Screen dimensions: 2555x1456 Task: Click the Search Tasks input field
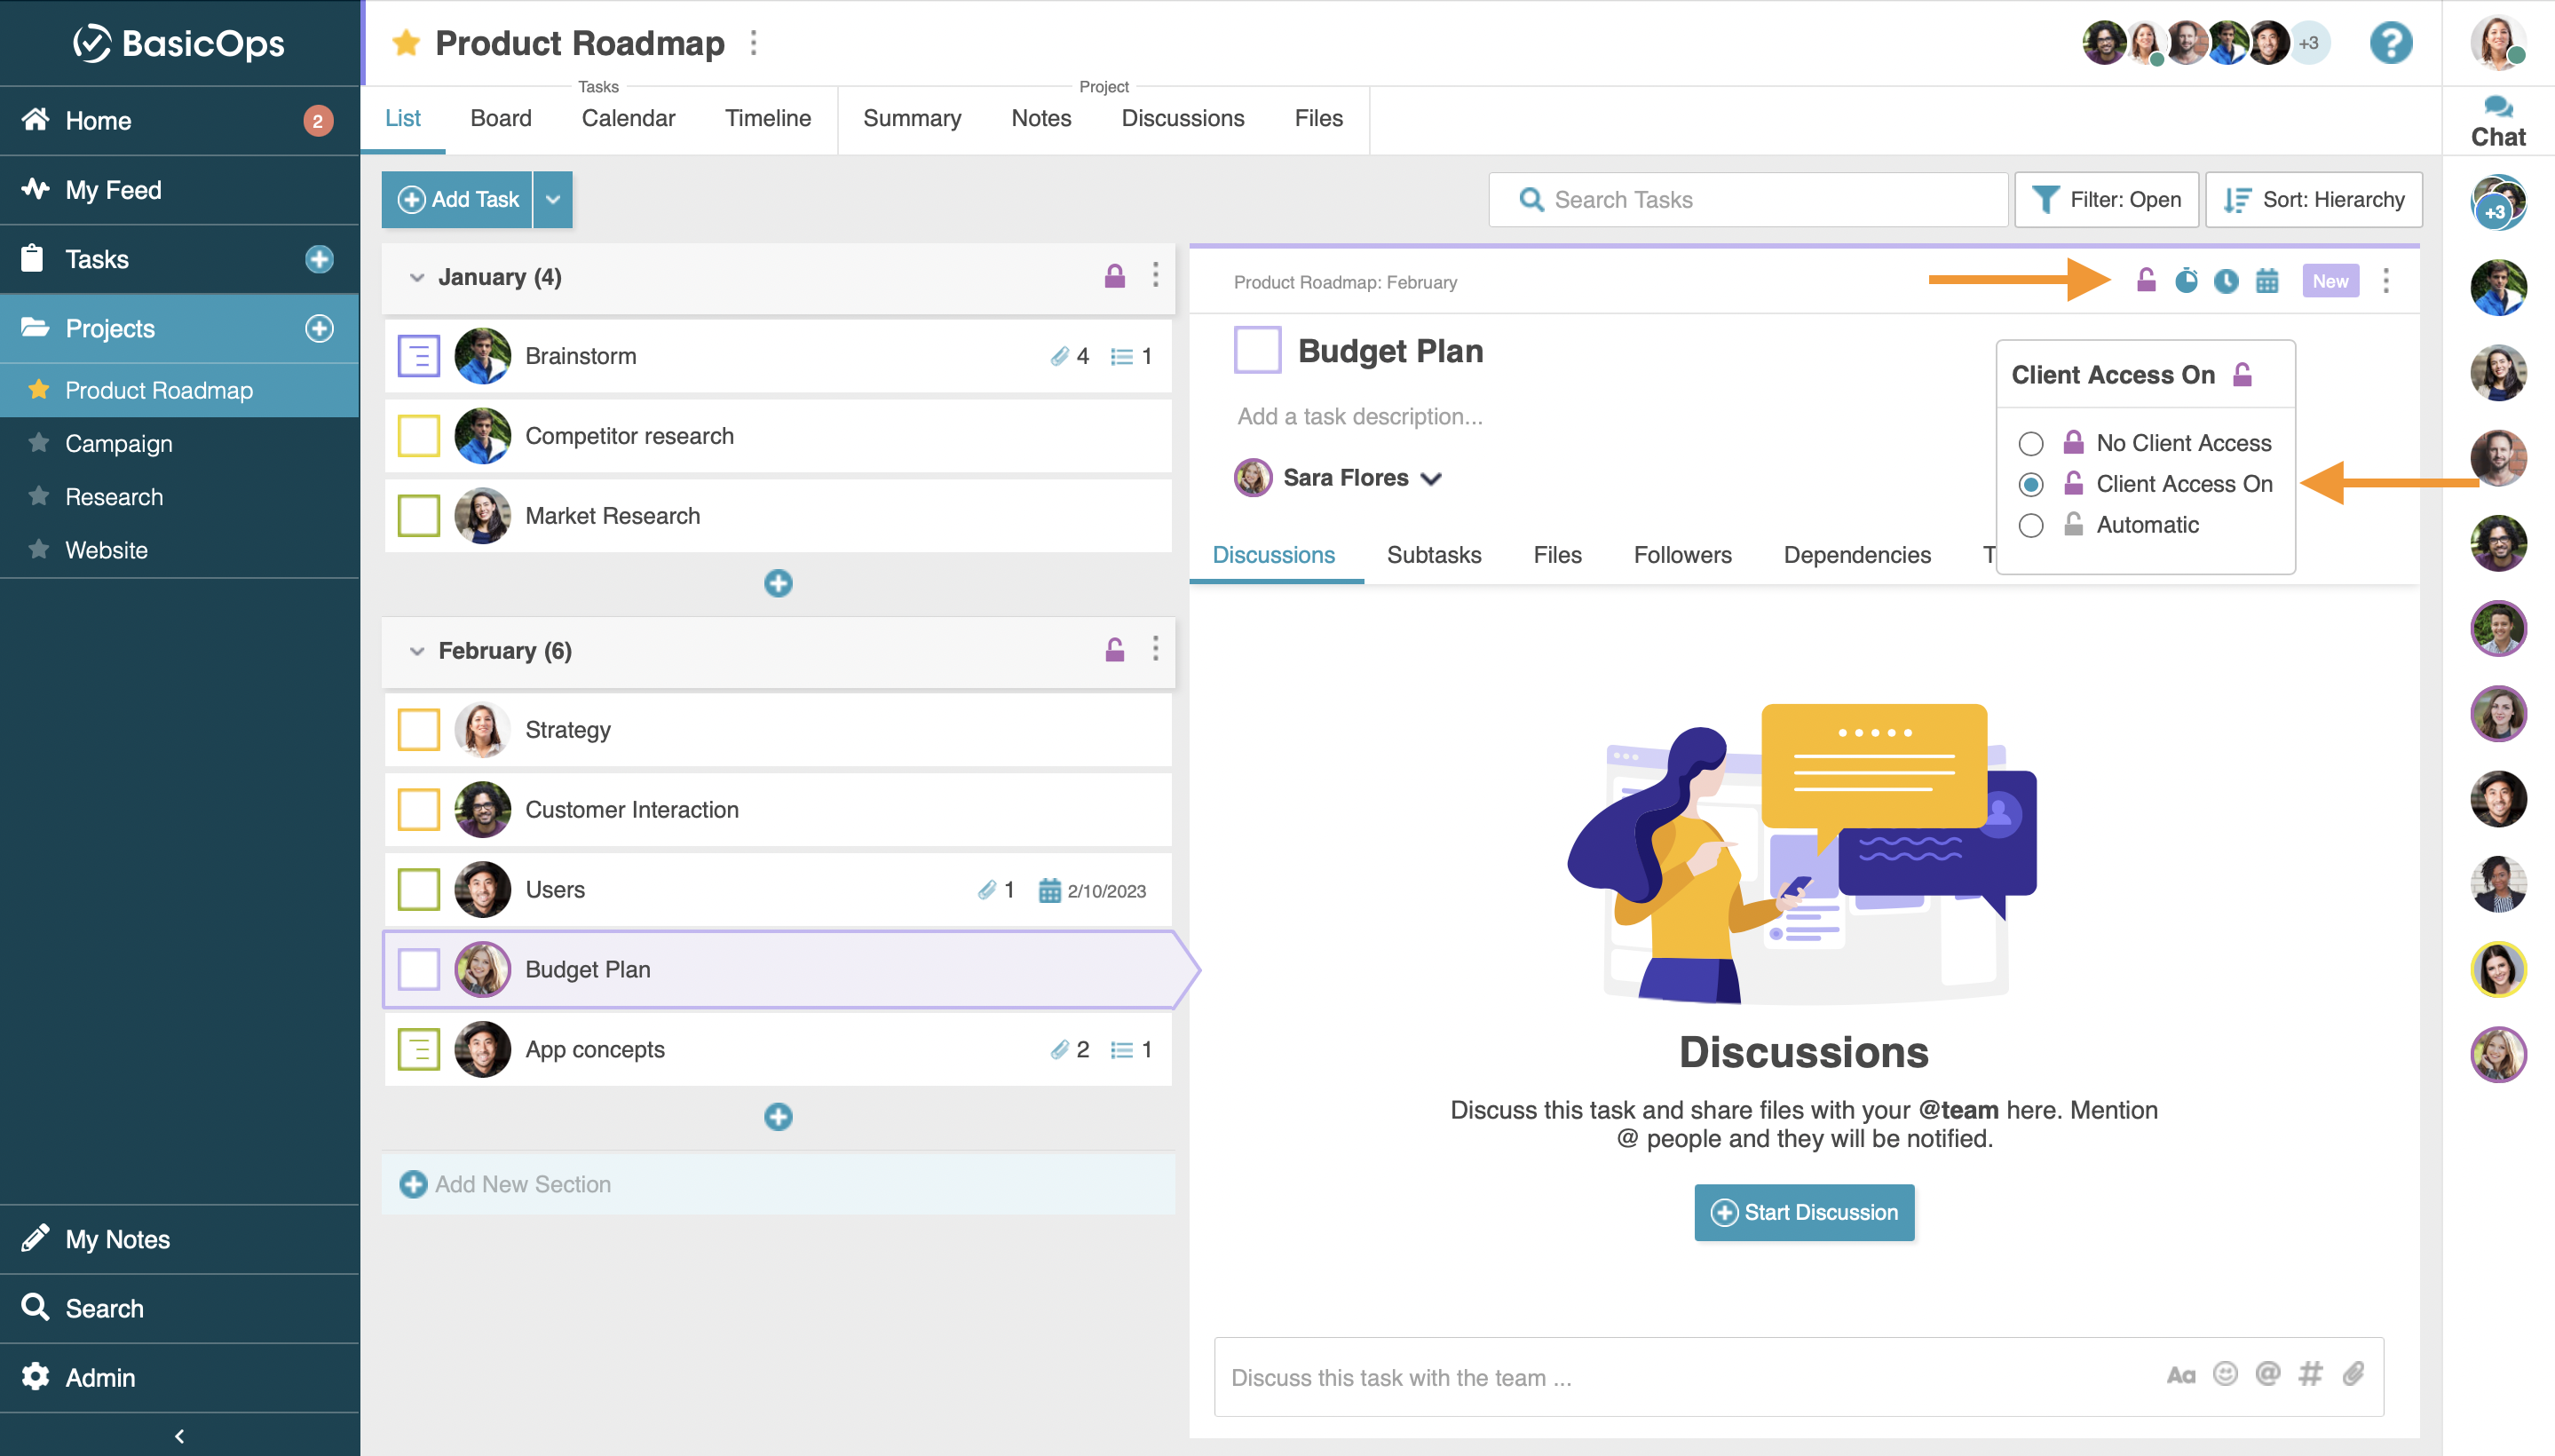click(x=1747, y=199)
